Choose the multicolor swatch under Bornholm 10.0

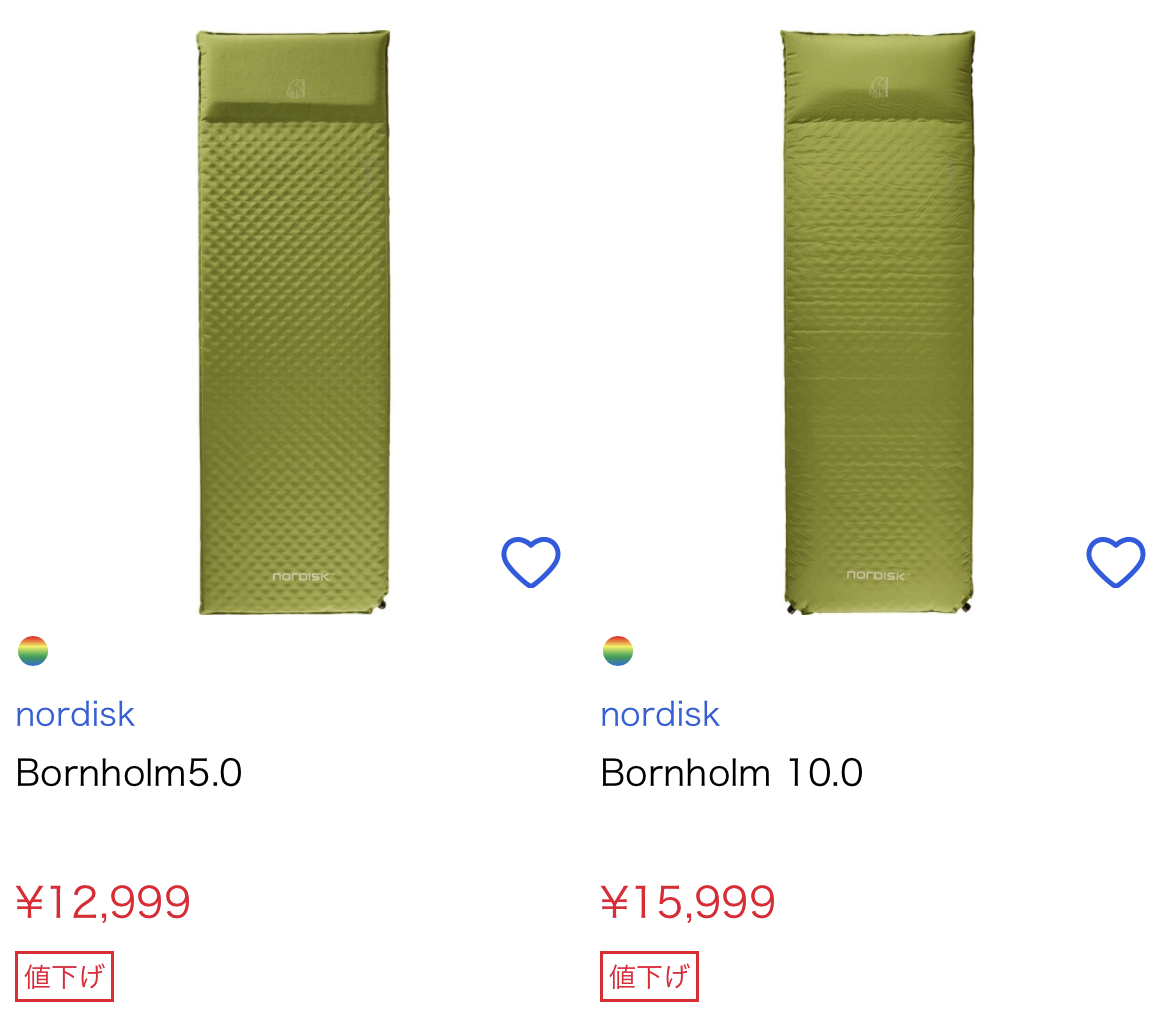[x=618, y=651]
